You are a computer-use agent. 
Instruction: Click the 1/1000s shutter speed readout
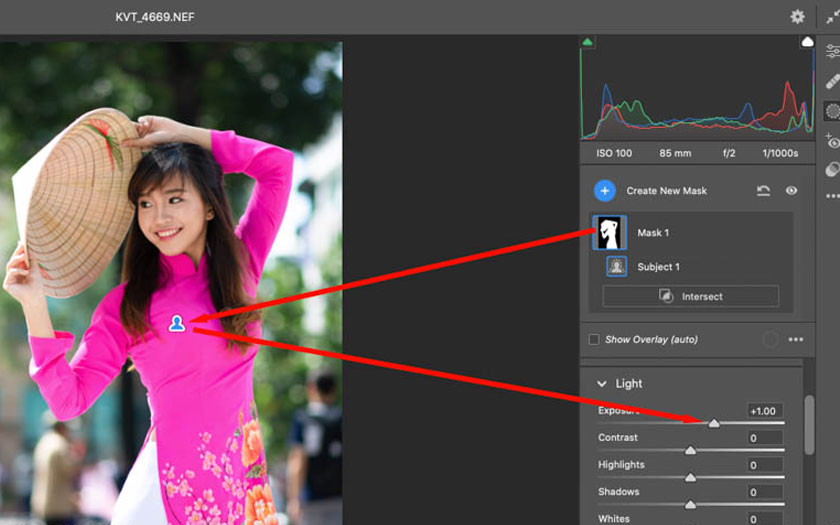coord(780,153)
